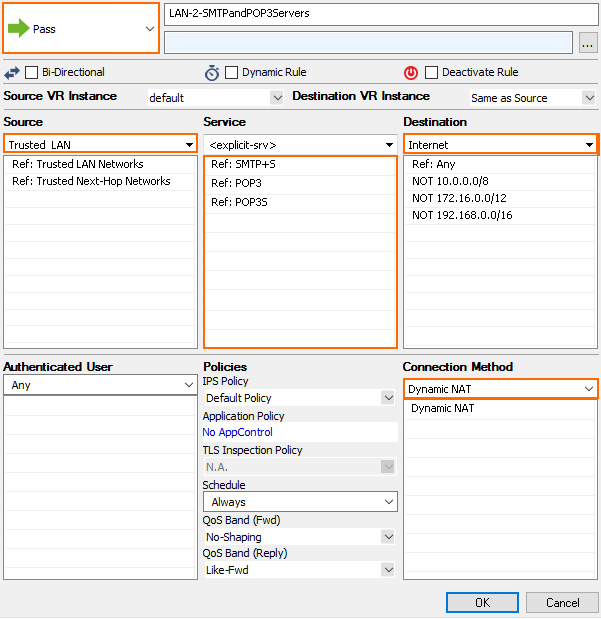The height and width of the screenshot is (619, 601).
Task: Click the ellipsis button beside description field
Action: coord(588,42)
